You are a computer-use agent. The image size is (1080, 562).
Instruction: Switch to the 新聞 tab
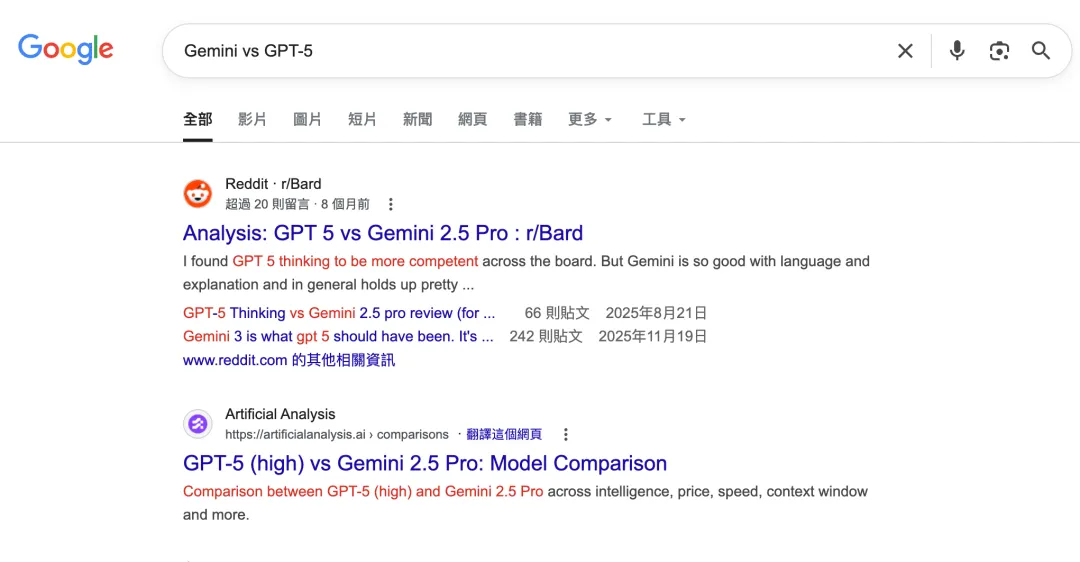tap(417, 119)
